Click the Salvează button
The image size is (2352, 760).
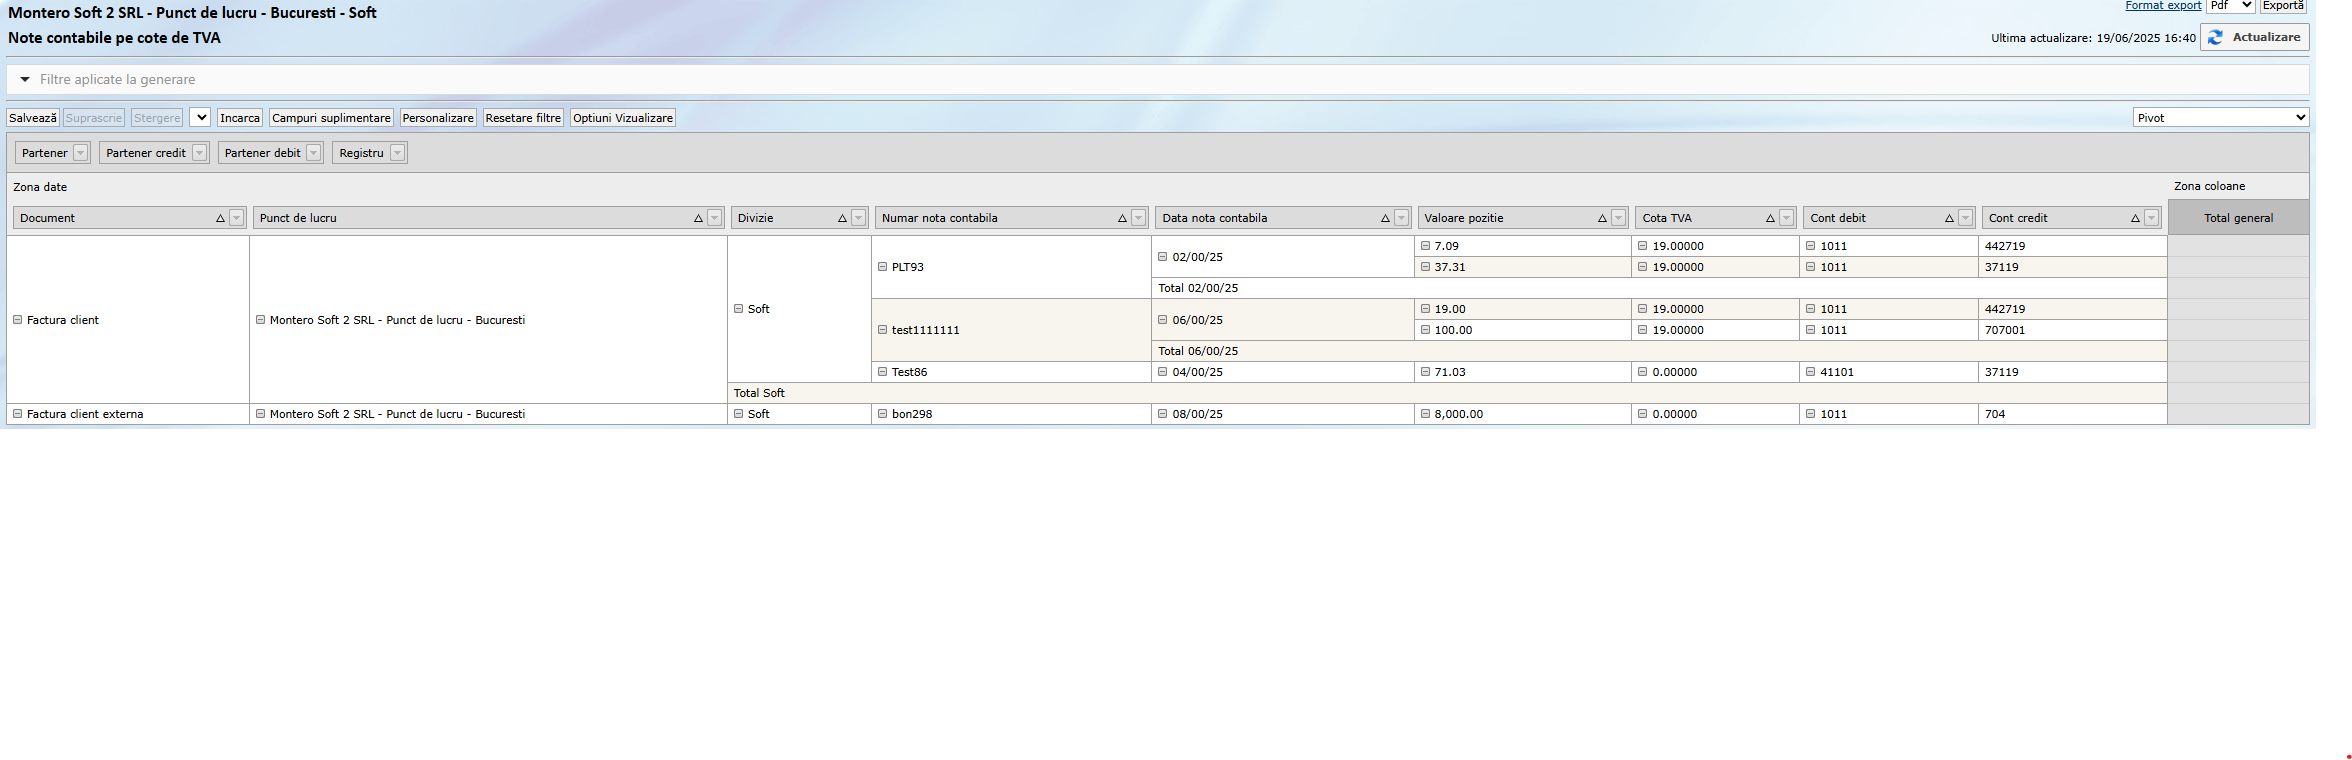coord(33,118)
